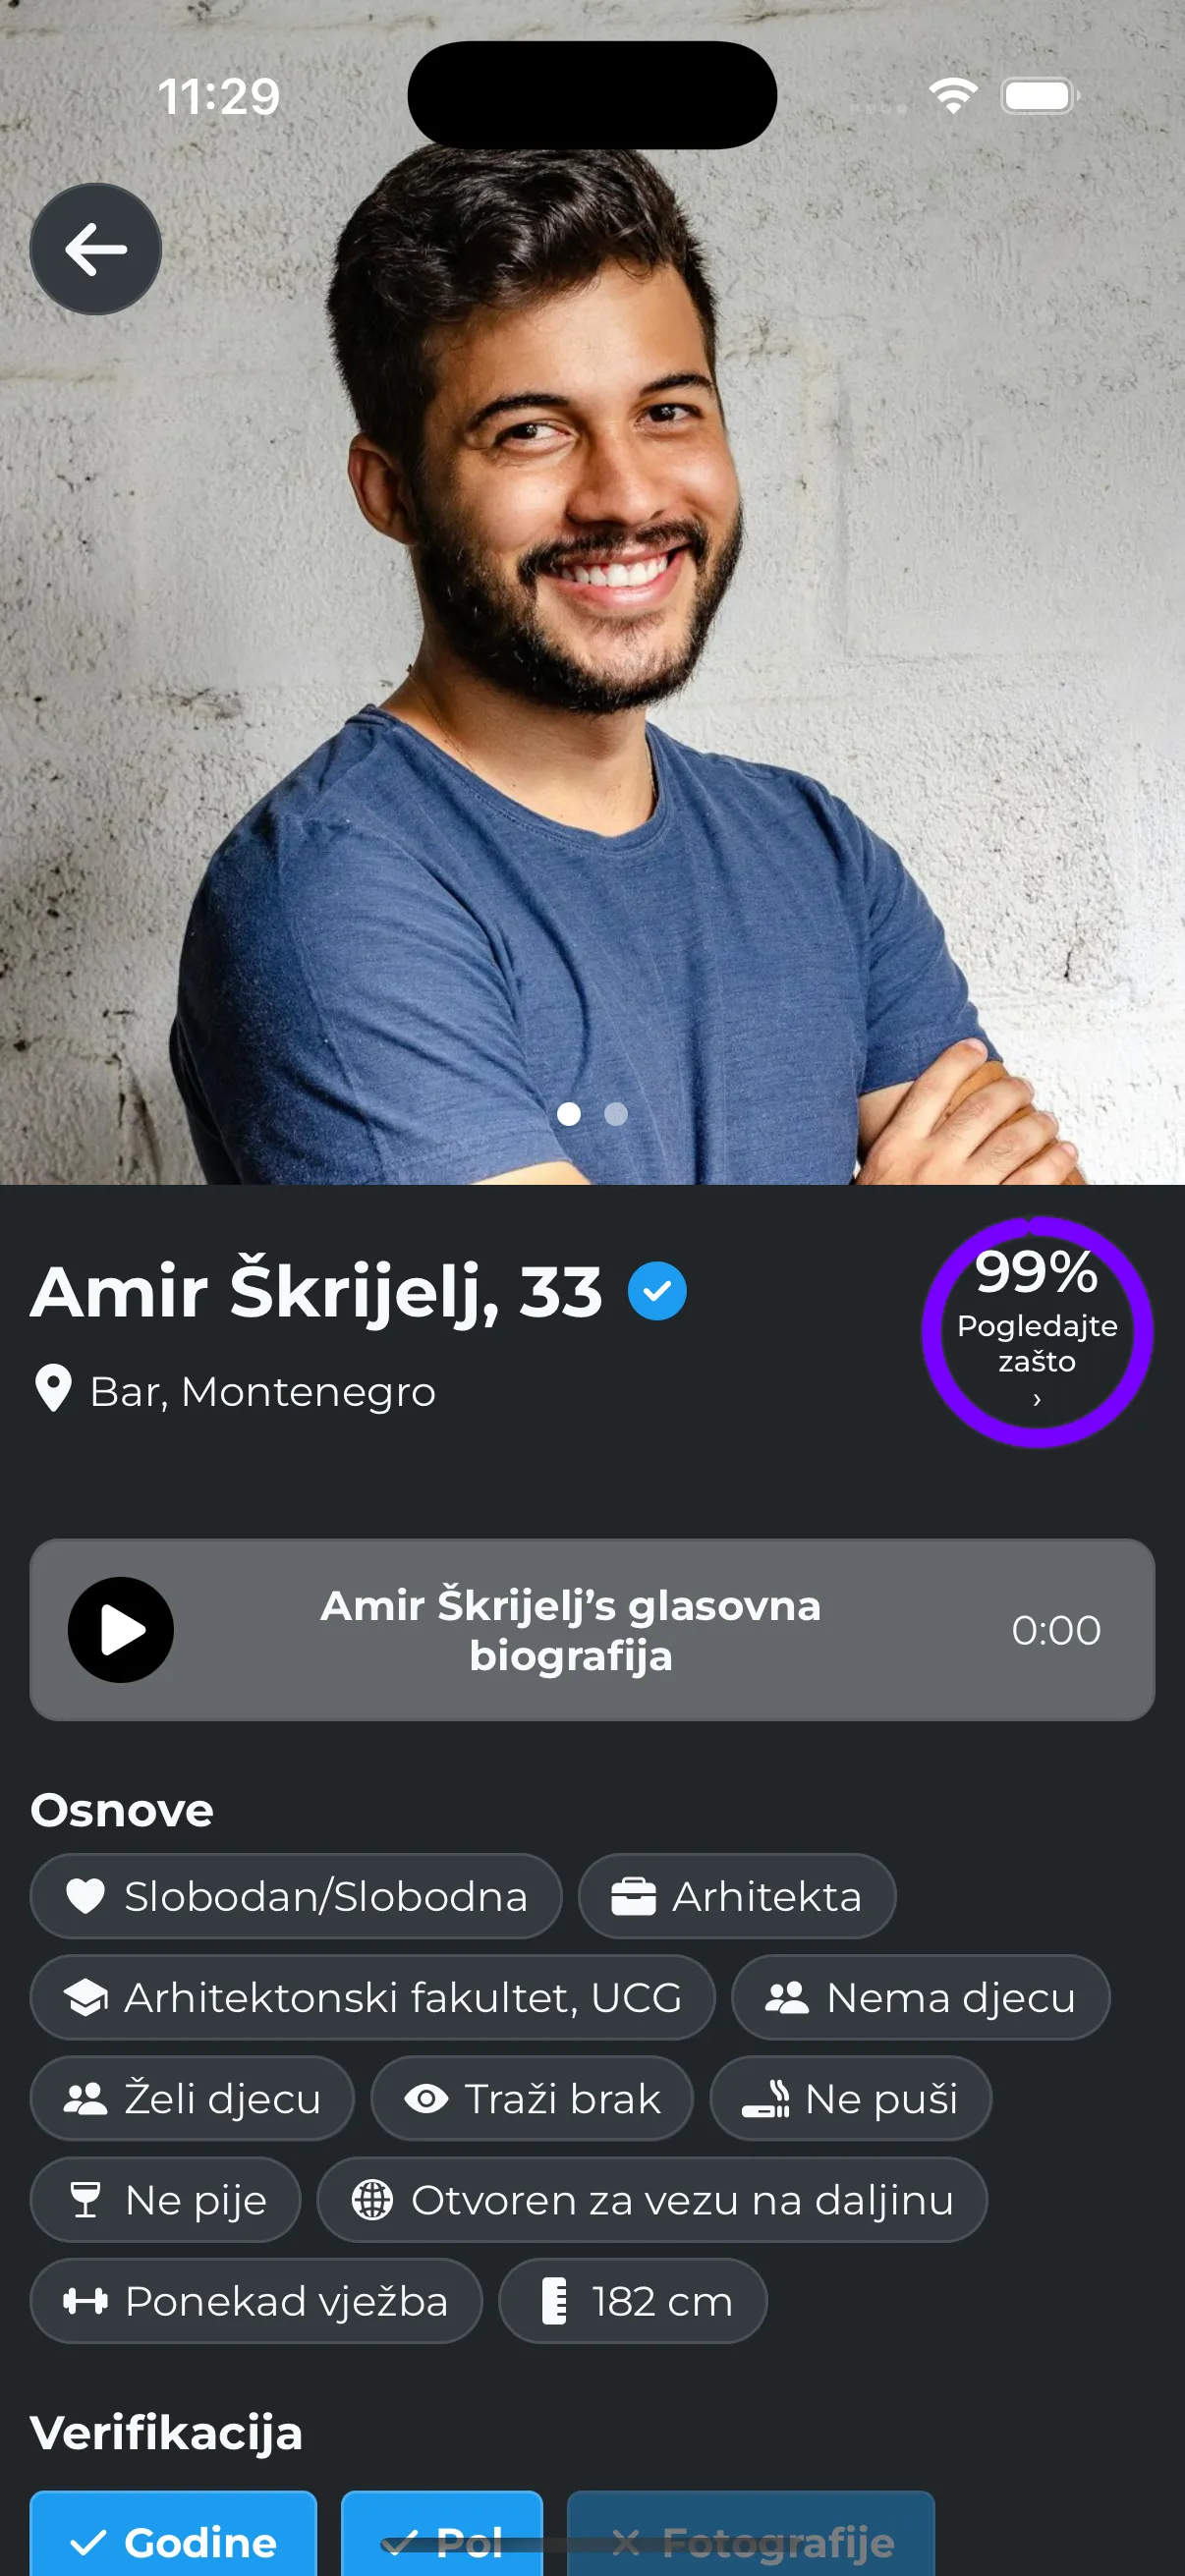Tap the profile photo of Amir
1185x2576 pixels.
click(x=592, y=640)
